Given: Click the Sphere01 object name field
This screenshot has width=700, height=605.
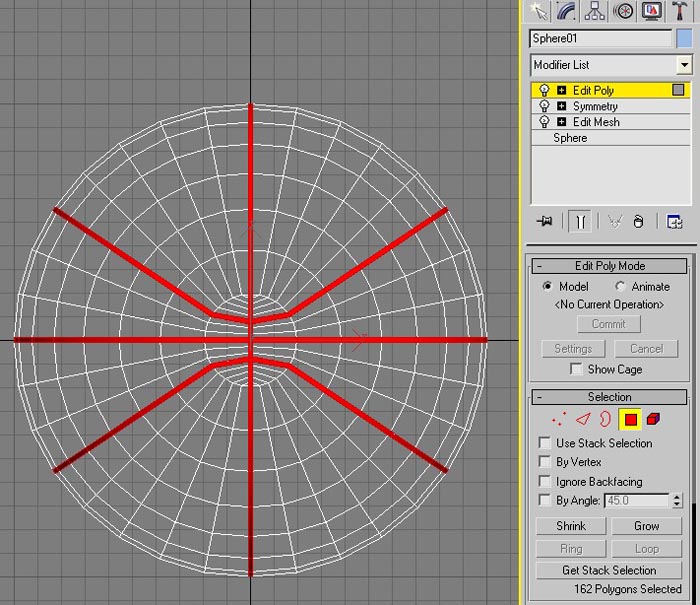Looking at the screenshot, I should coord(600,38).
